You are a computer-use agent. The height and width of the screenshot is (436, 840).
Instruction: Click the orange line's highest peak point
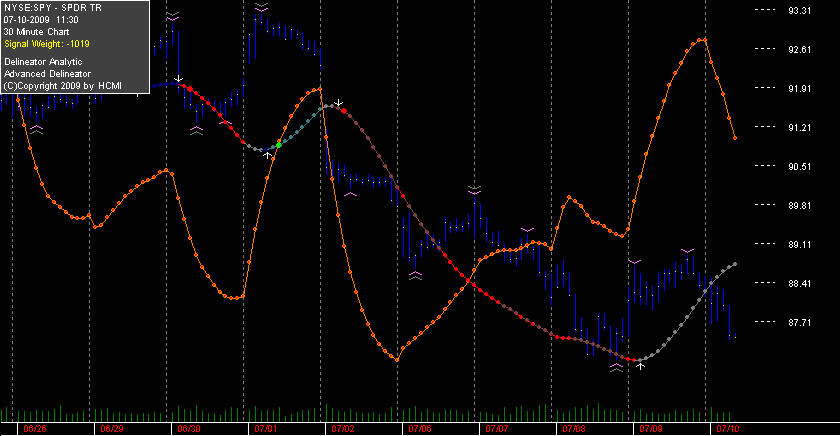pos(704,40)
